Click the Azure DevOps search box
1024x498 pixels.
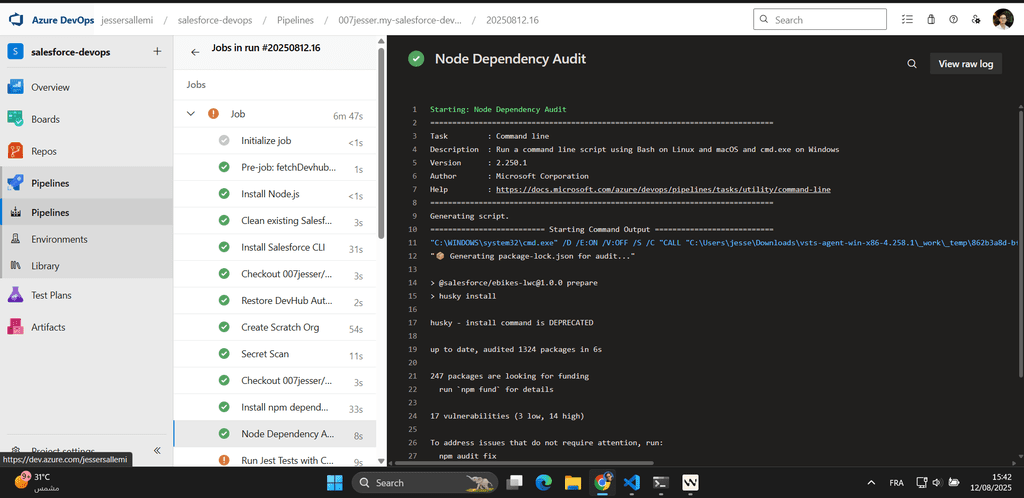[820, 20]
